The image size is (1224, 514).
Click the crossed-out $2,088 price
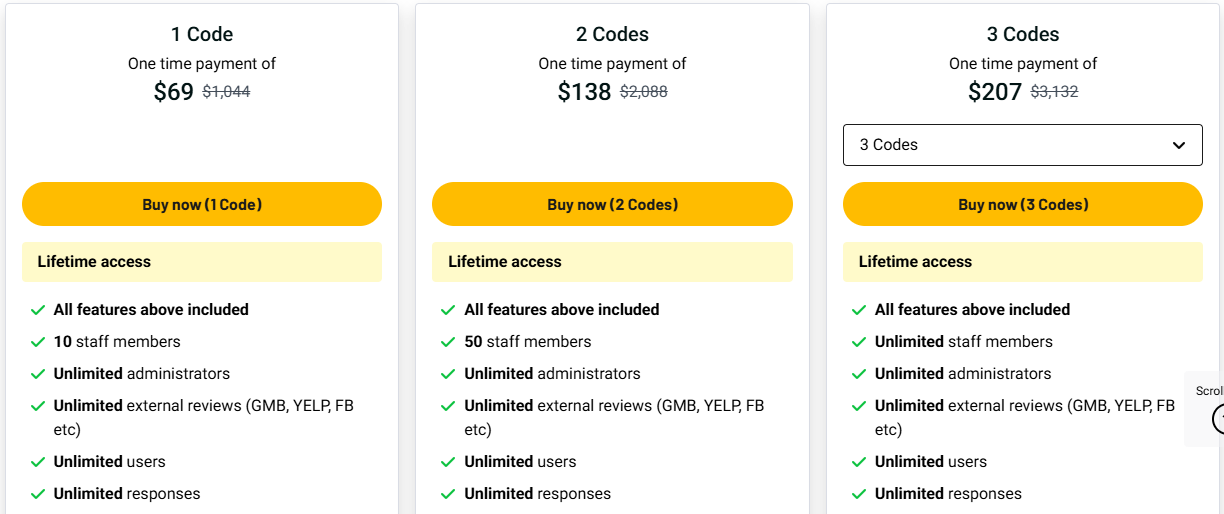(x=643, y=92)
